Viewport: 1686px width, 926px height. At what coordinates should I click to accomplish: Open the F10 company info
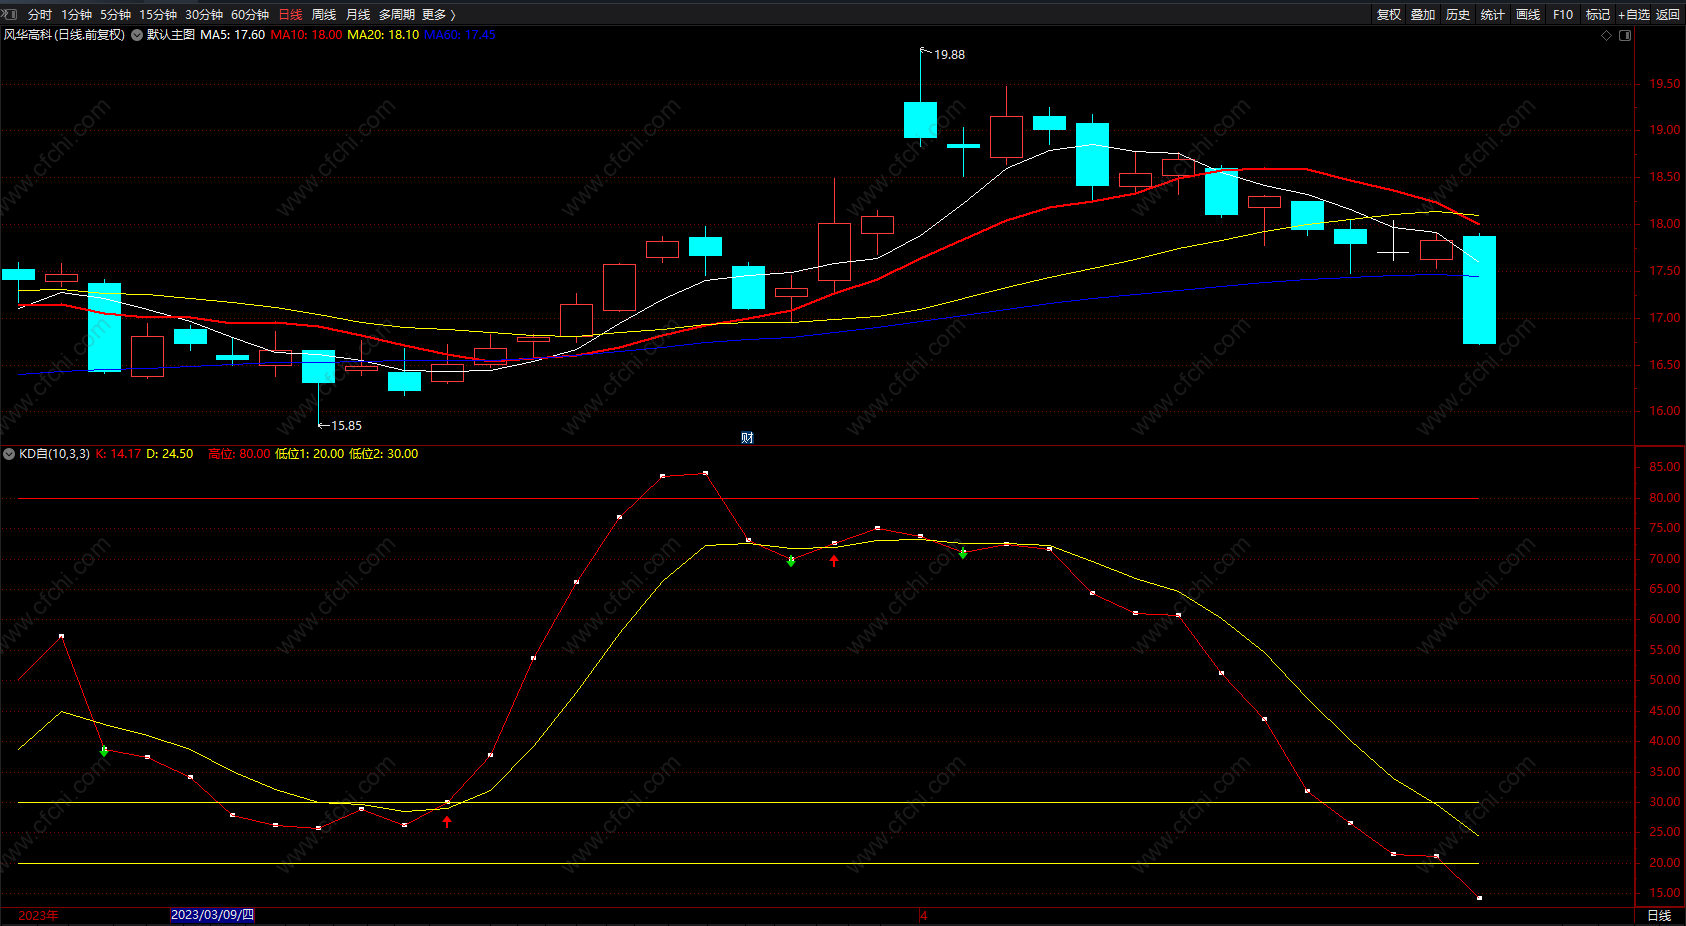pyautogui.click(x=1563, y=15)
